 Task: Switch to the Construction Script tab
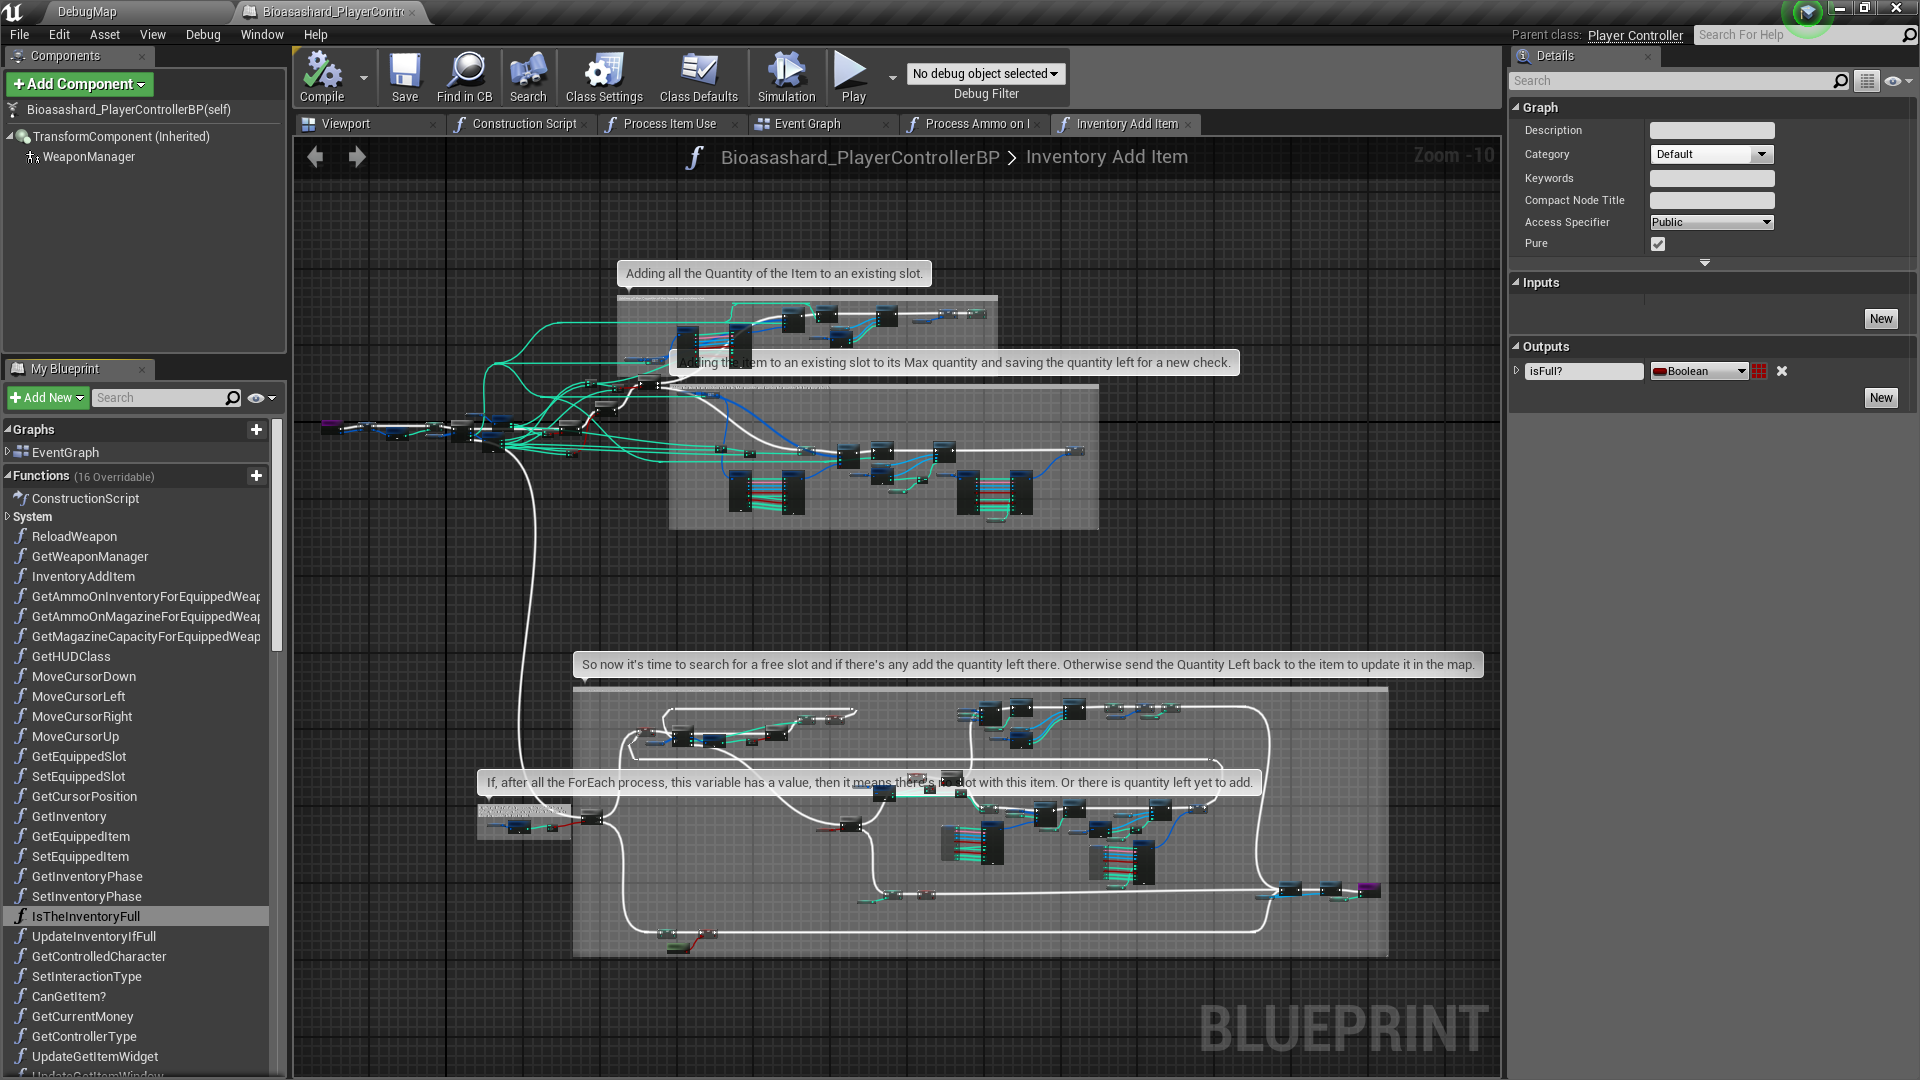tap(524, 125)
